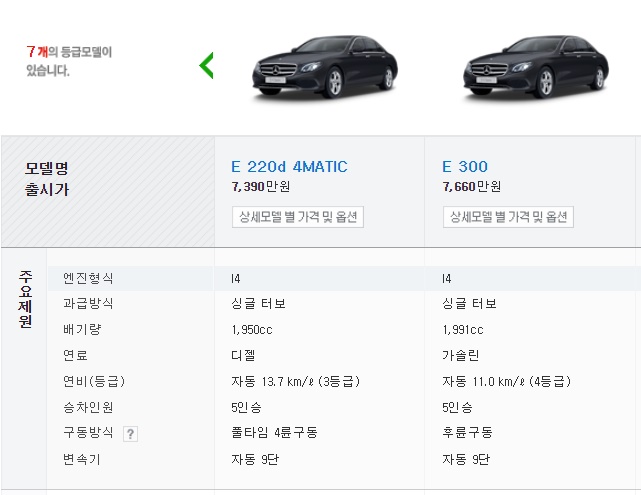Screen dimensions: 641x495
Task: Select the E 220d 4MATIC car image
Action: pyautogui.click(x=325, y=67)
